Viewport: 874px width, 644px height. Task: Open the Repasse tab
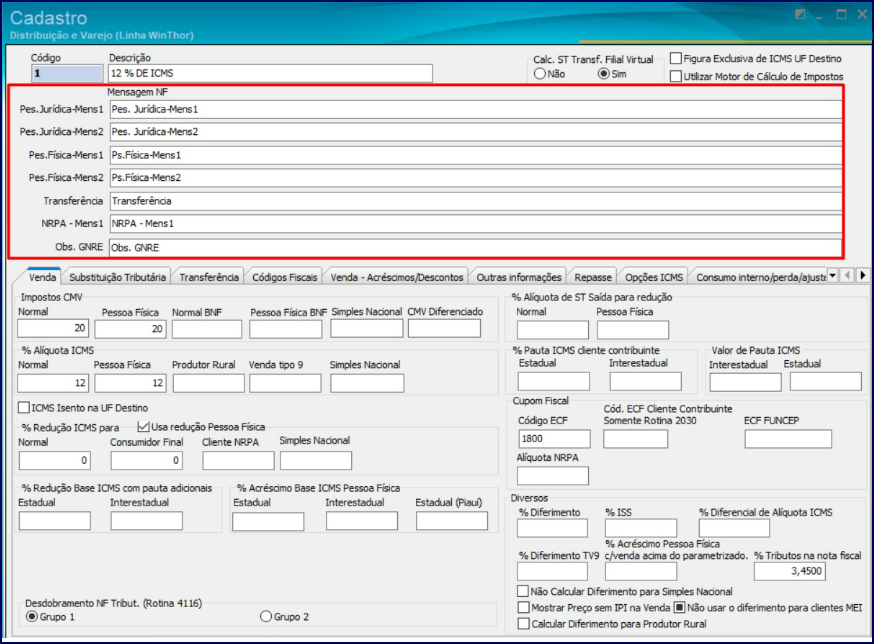pyautogui.click(x=593, y=277)
